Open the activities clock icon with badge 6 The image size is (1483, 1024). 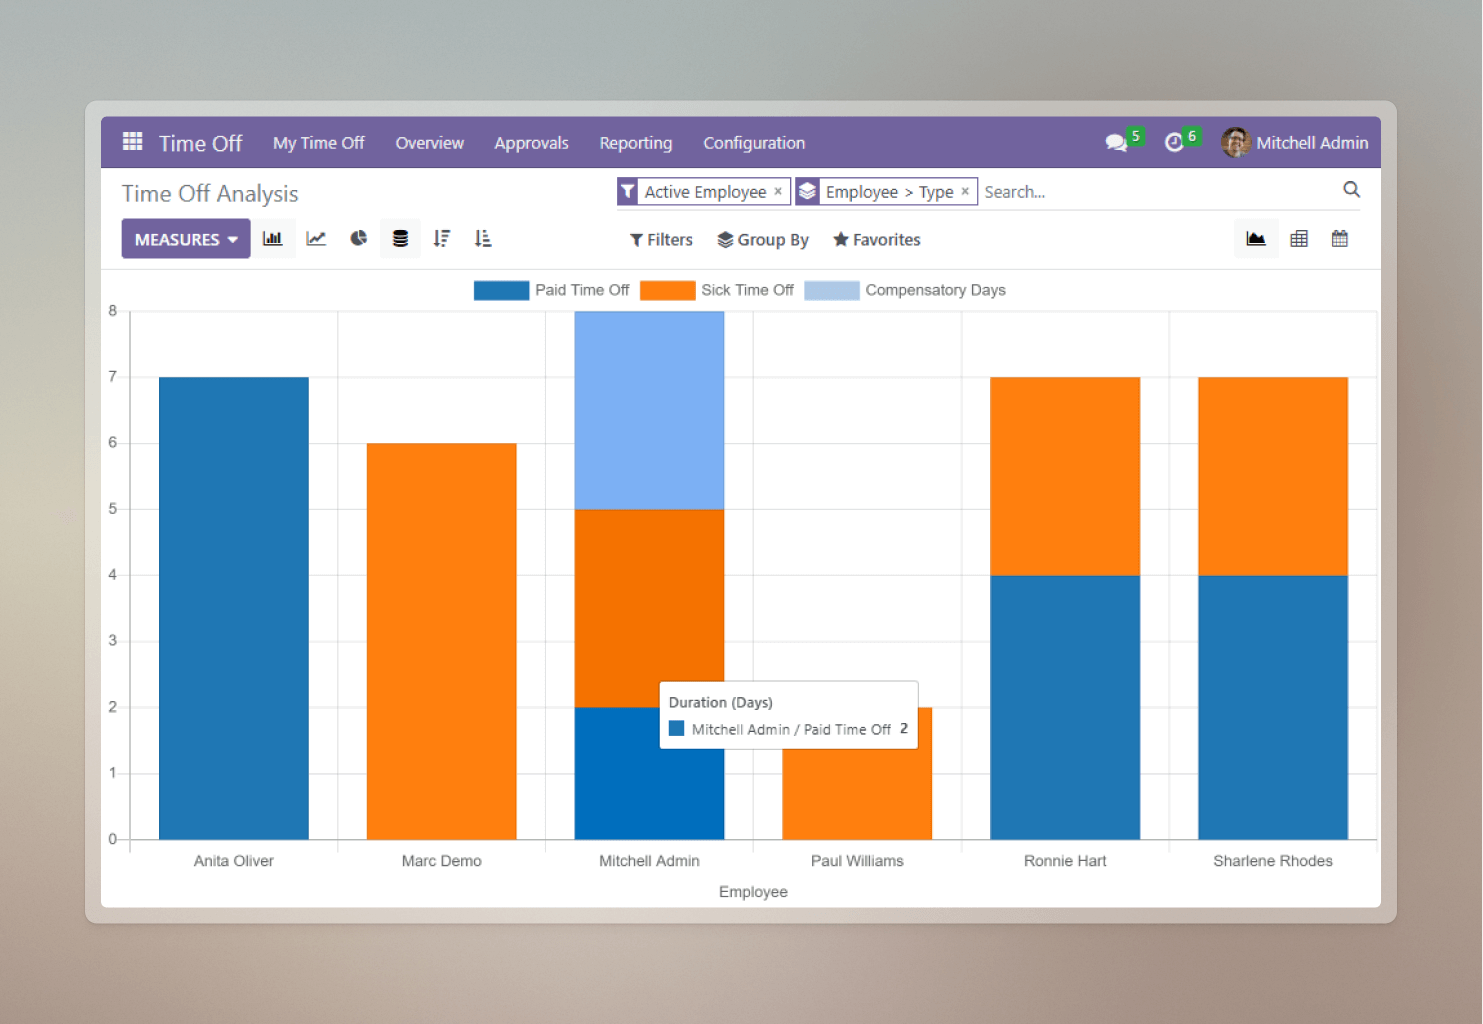[x=1174, y=143]
